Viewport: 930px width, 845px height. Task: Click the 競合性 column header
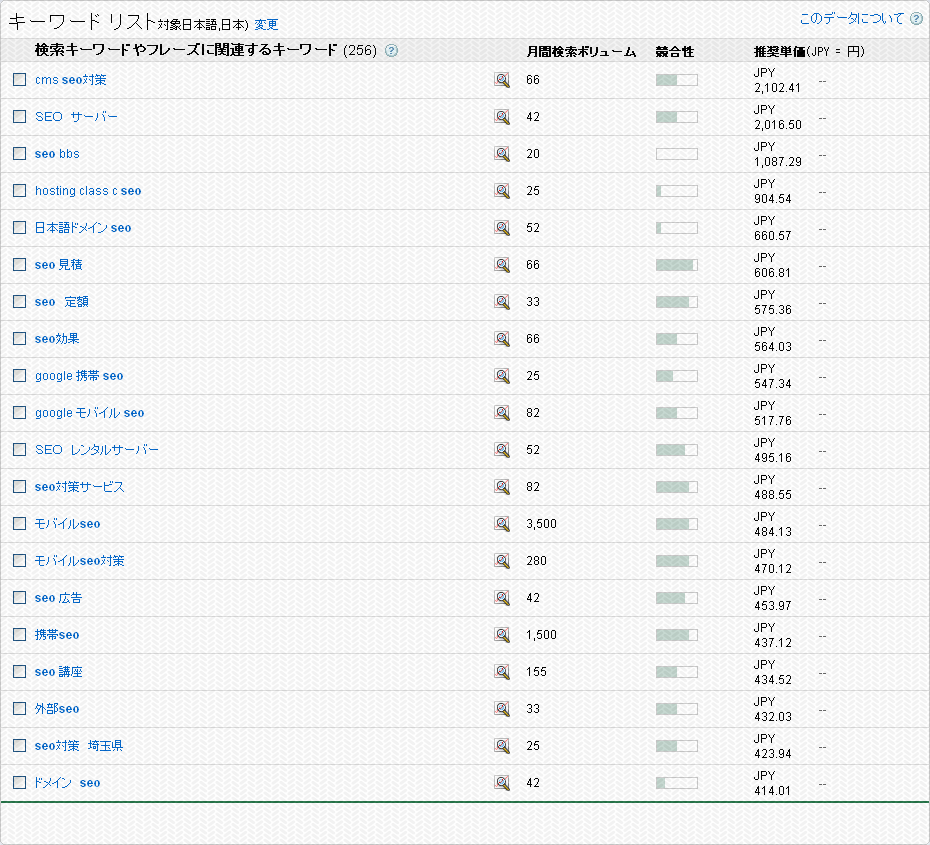click(675, 51)
